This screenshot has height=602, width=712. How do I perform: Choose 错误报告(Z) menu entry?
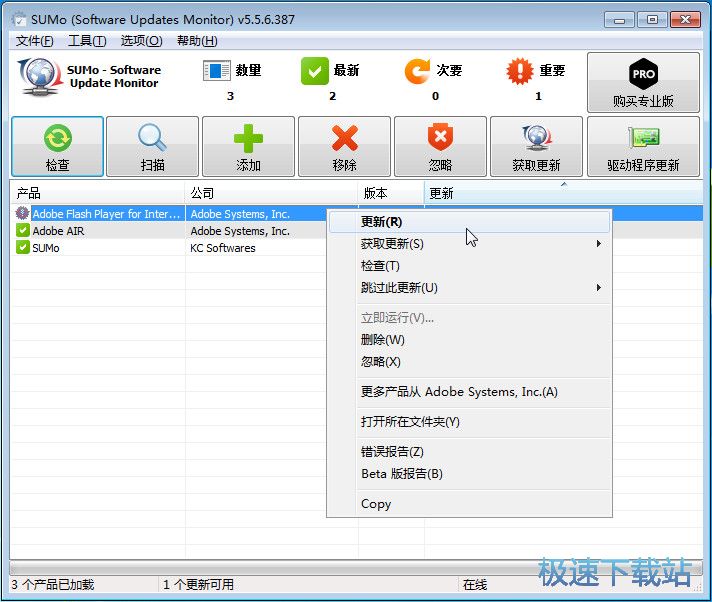(x=469, y=452)
